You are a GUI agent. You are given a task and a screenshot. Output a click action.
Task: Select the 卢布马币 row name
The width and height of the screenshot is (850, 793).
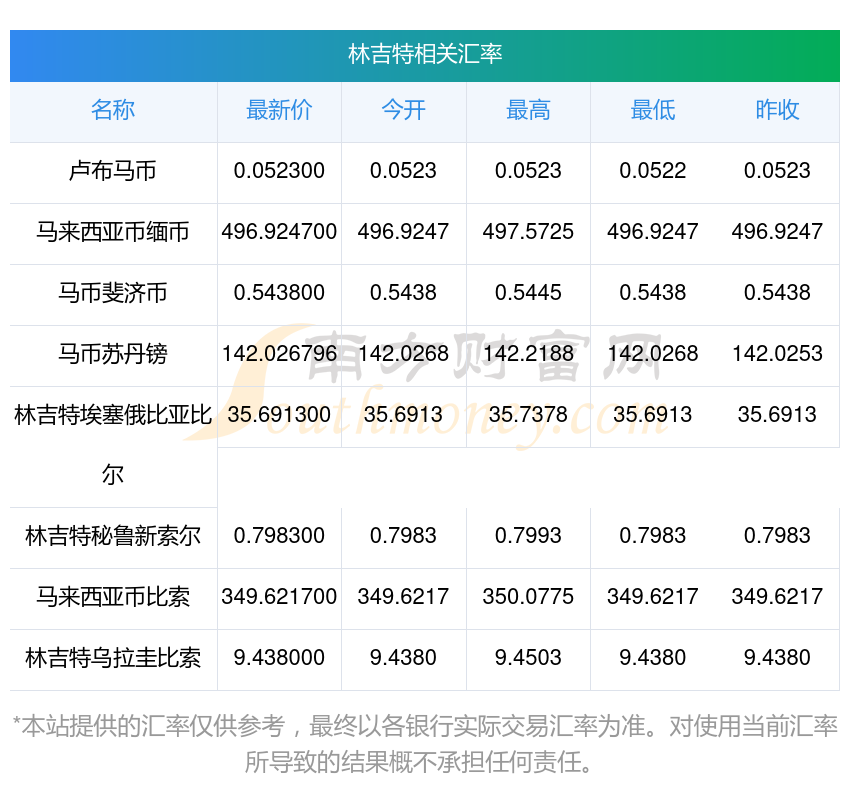[113, 171]
